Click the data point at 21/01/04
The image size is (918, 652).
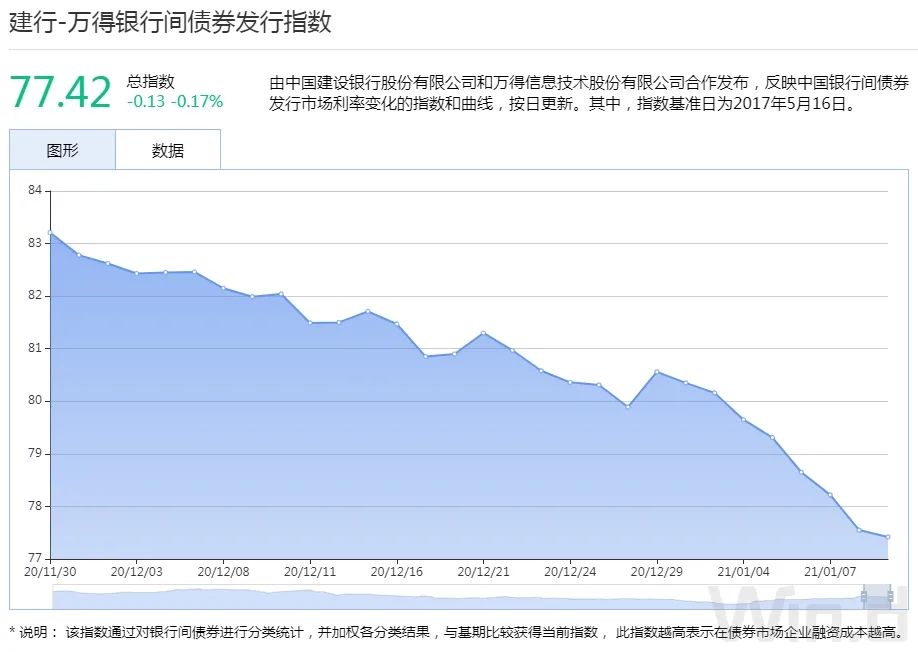[x=744, y=420]
